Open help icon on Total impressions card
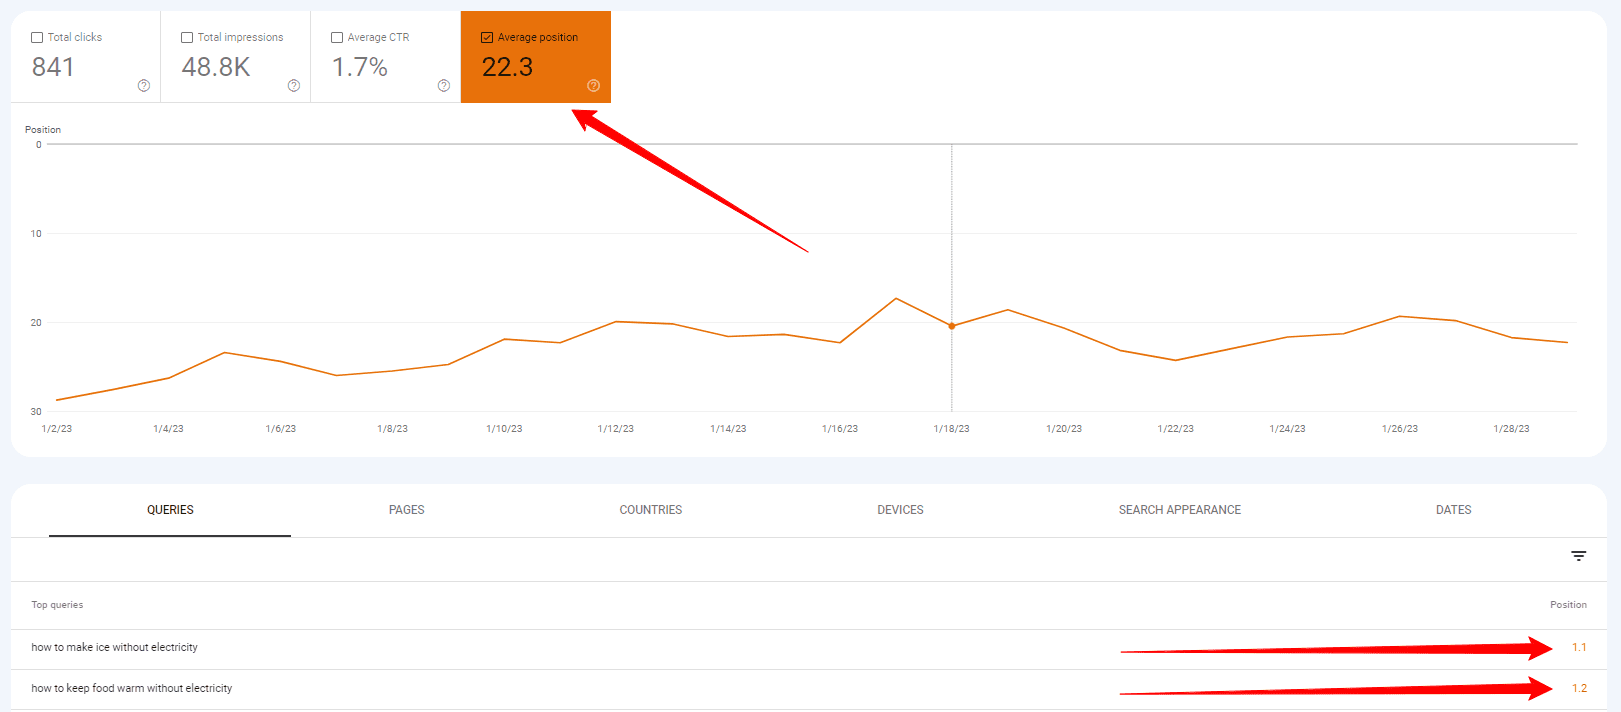 point(294,86)
